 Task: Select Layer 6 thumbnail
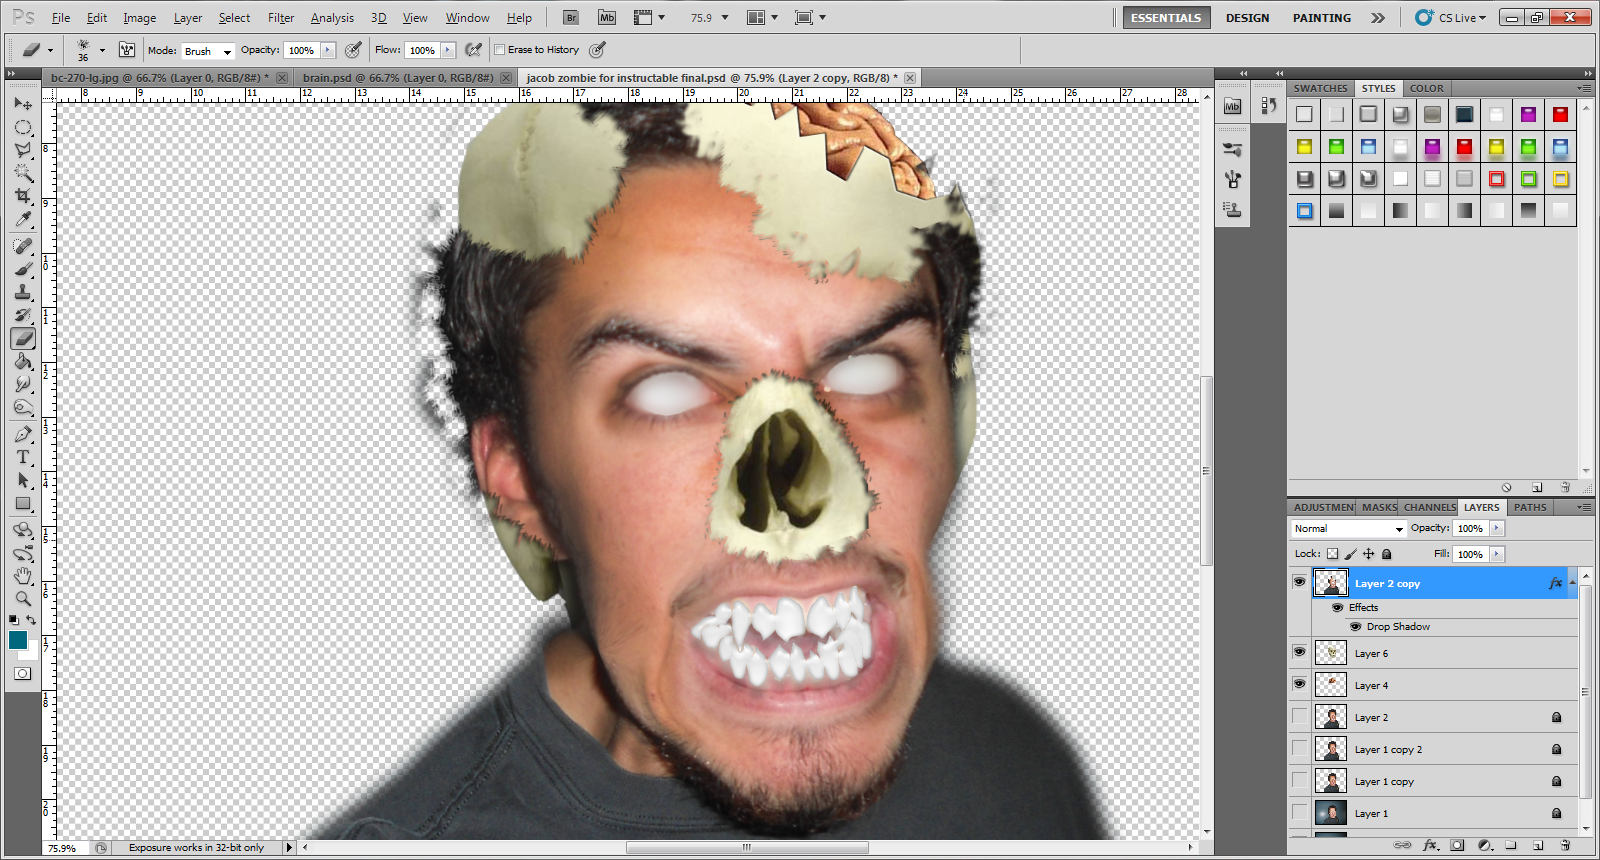tap(1330, 653)
